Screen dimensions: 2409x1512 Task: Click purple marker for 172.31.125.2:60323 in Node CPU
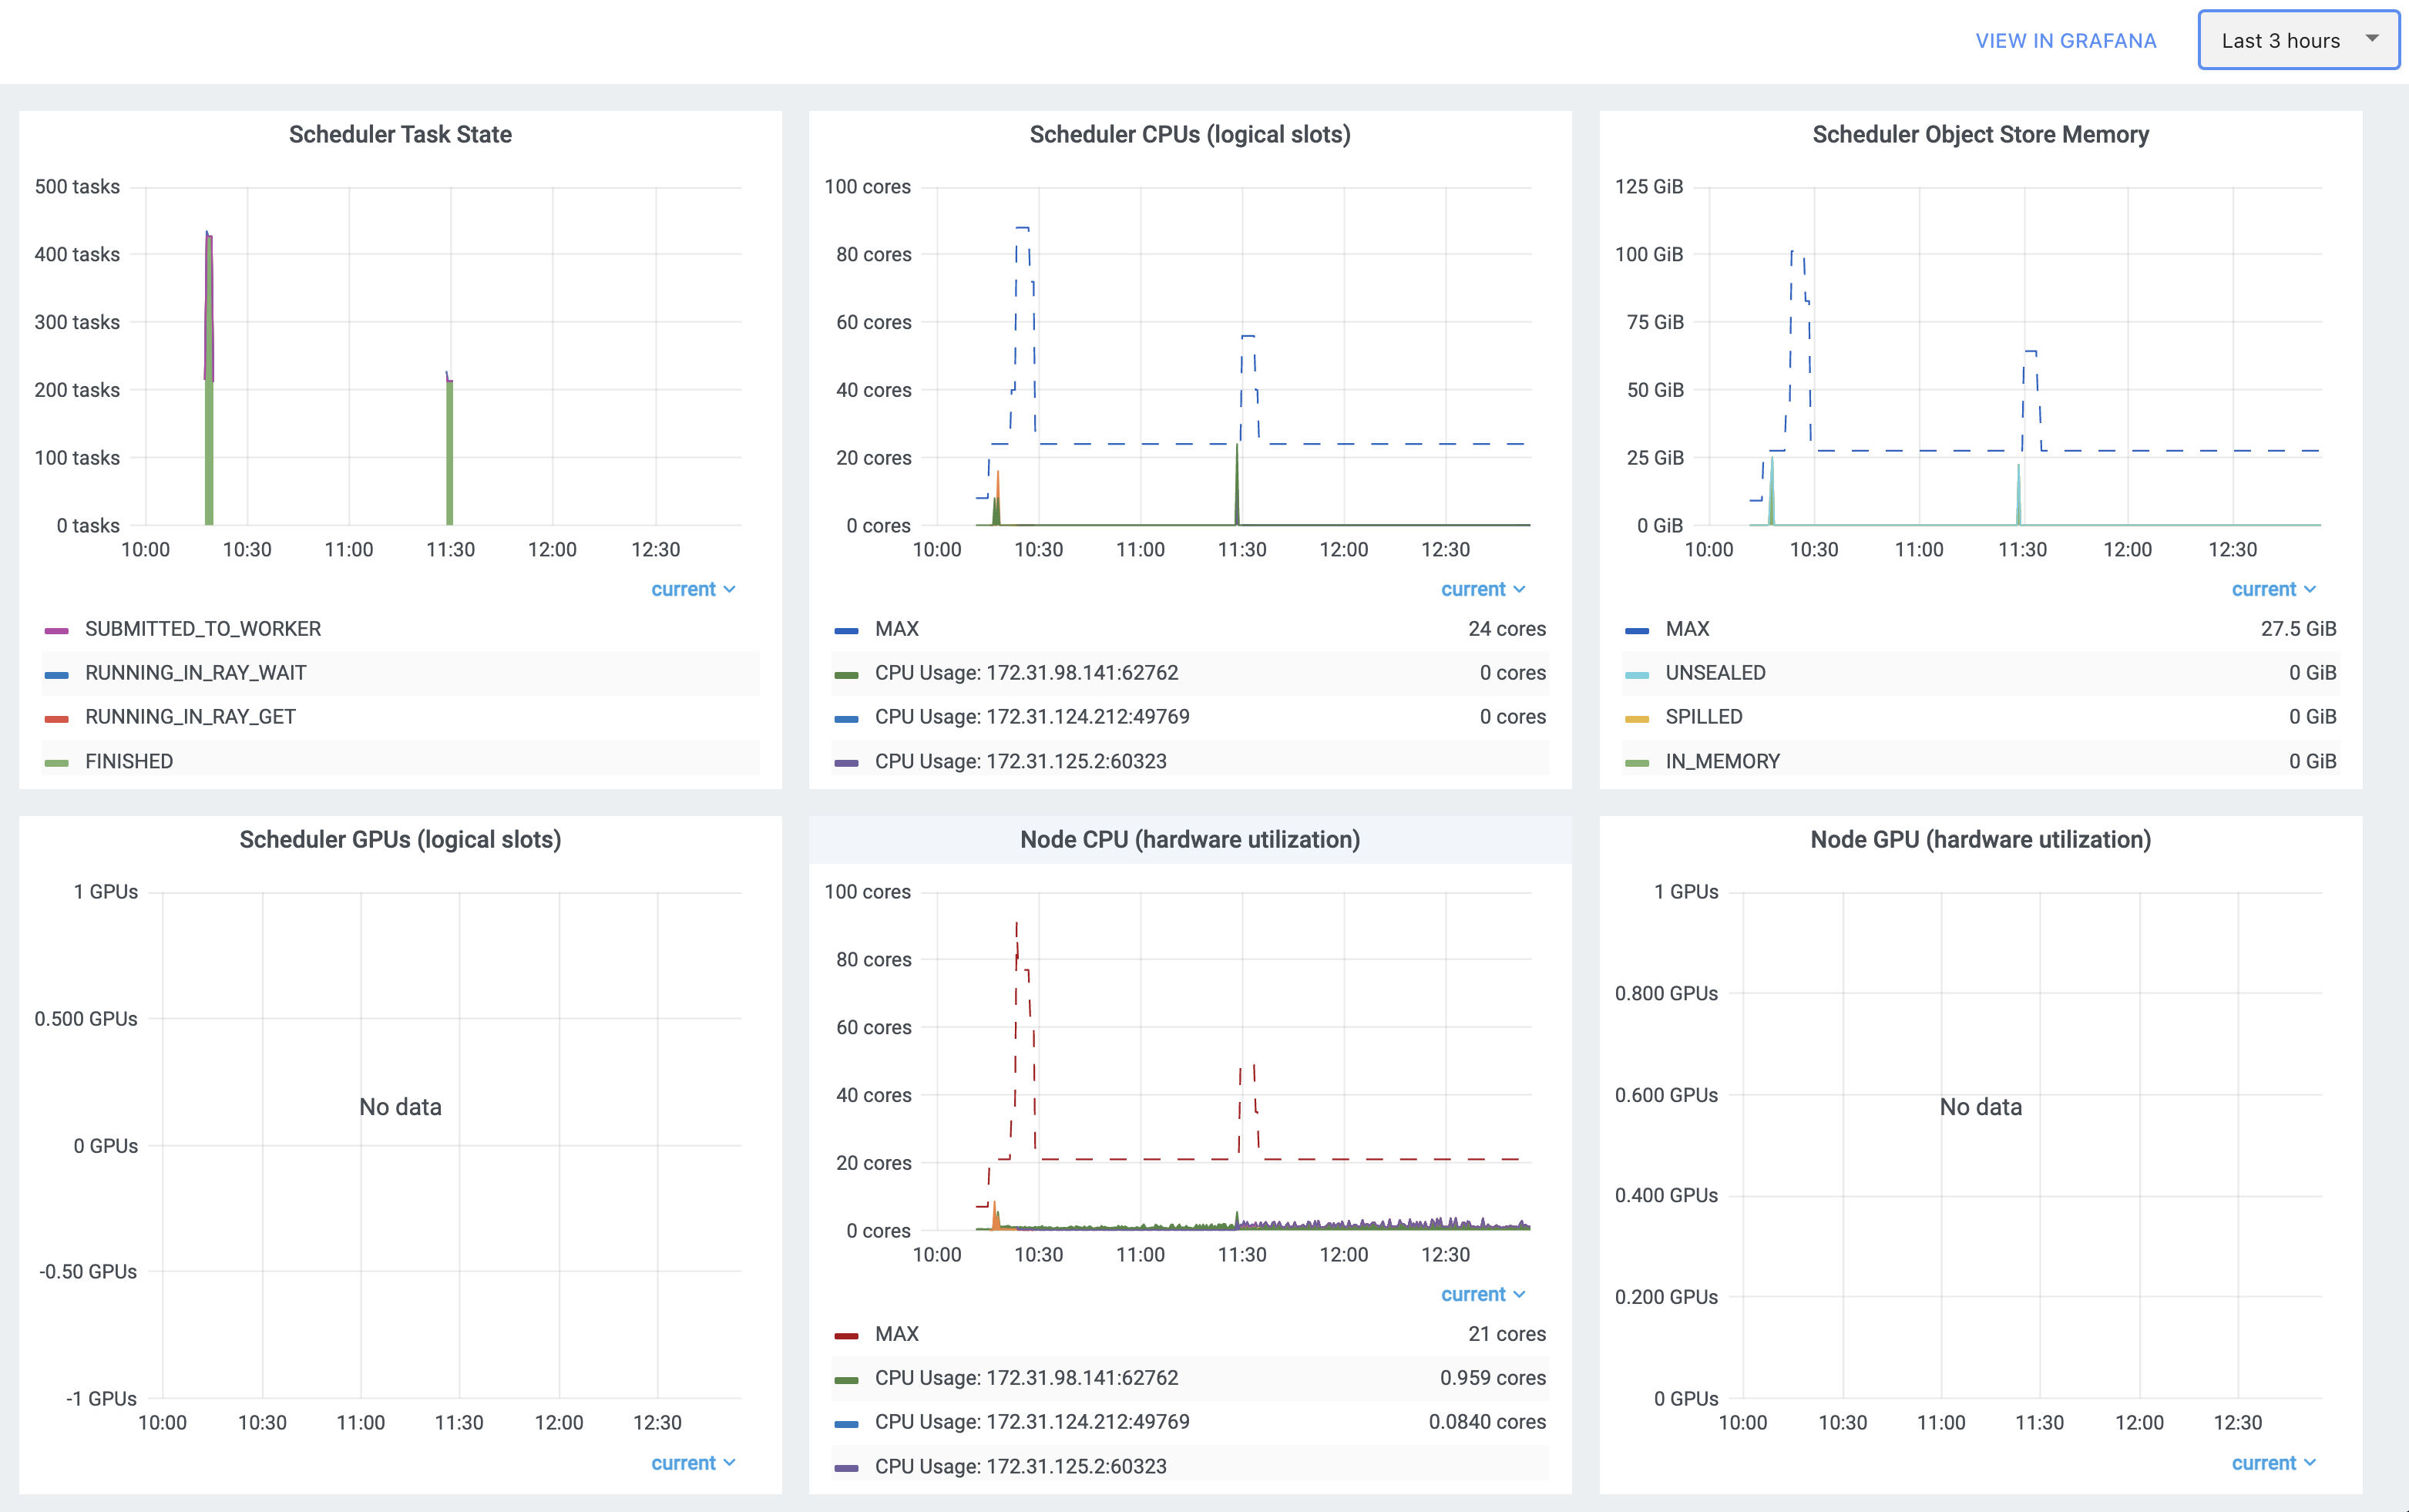(x=846, y=1468)
